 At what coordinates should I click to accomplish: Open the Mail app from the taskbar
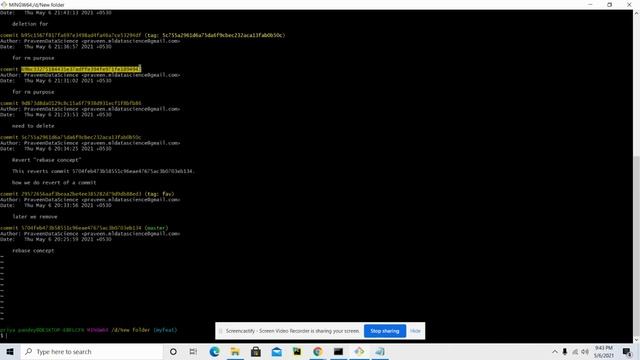pos(276,351)
